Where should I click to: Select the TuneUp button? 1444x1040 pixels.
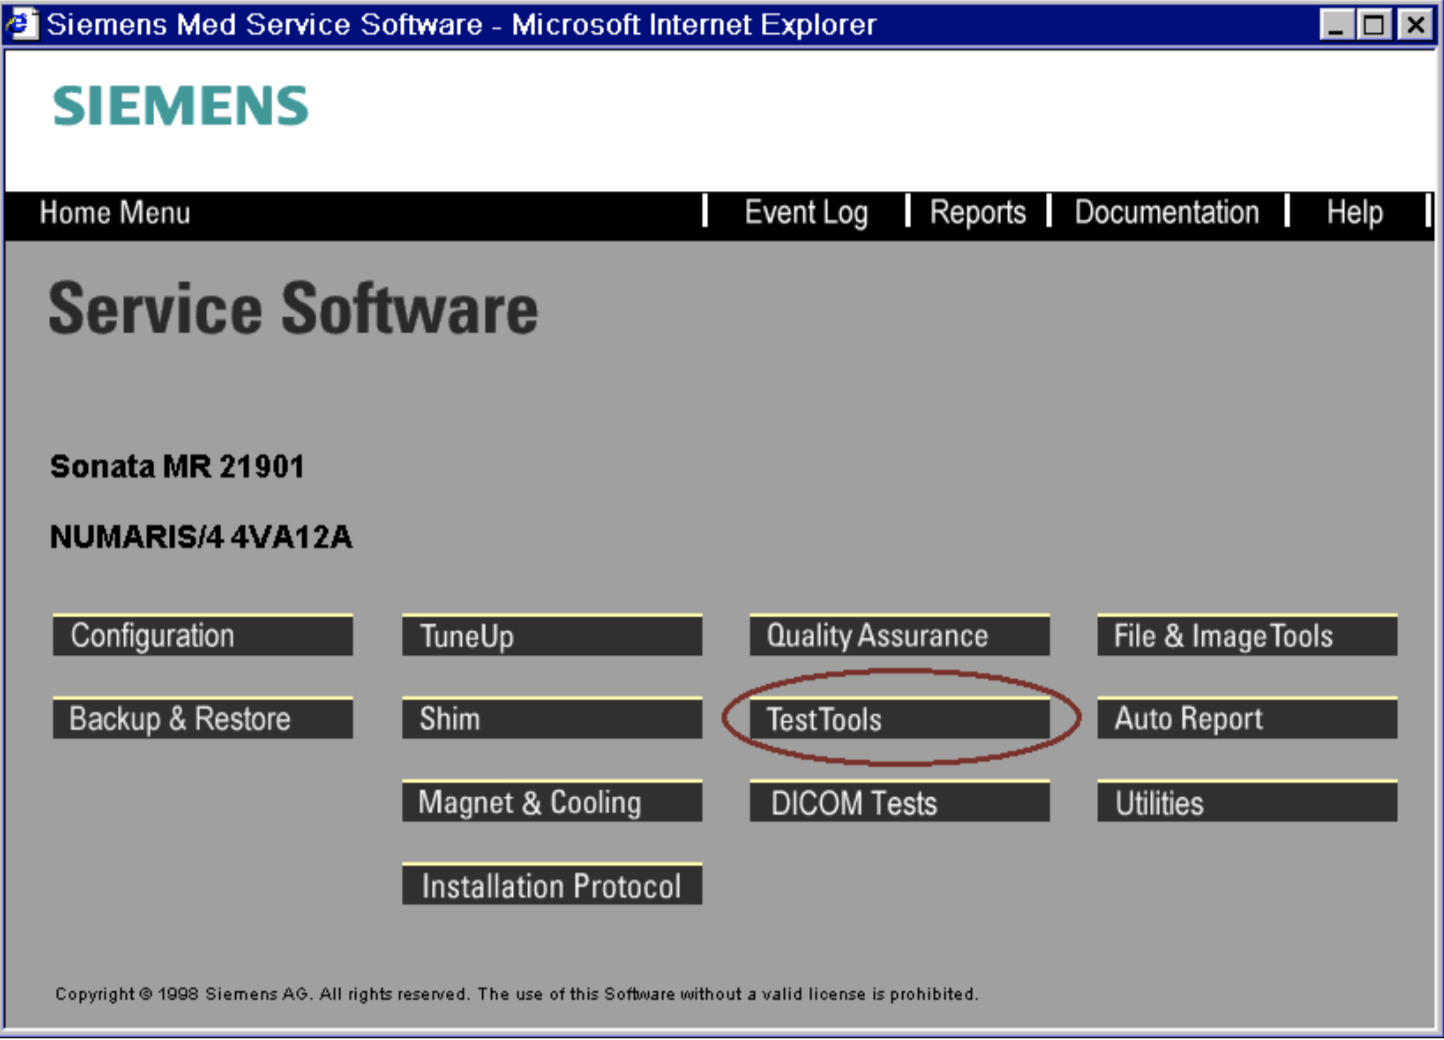click(x=552, y=636)
